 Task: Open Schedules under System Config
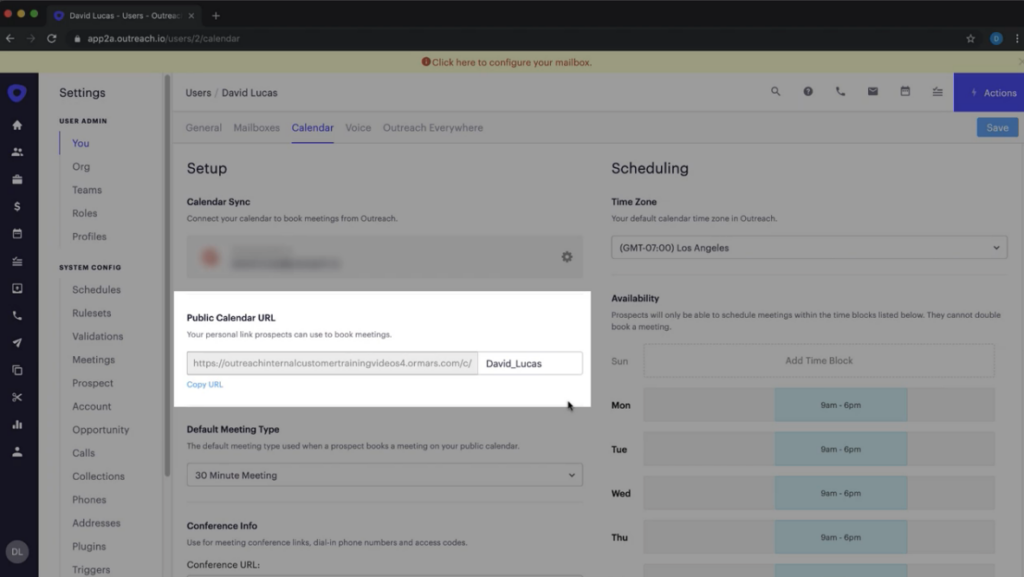(x=96, y=290)
